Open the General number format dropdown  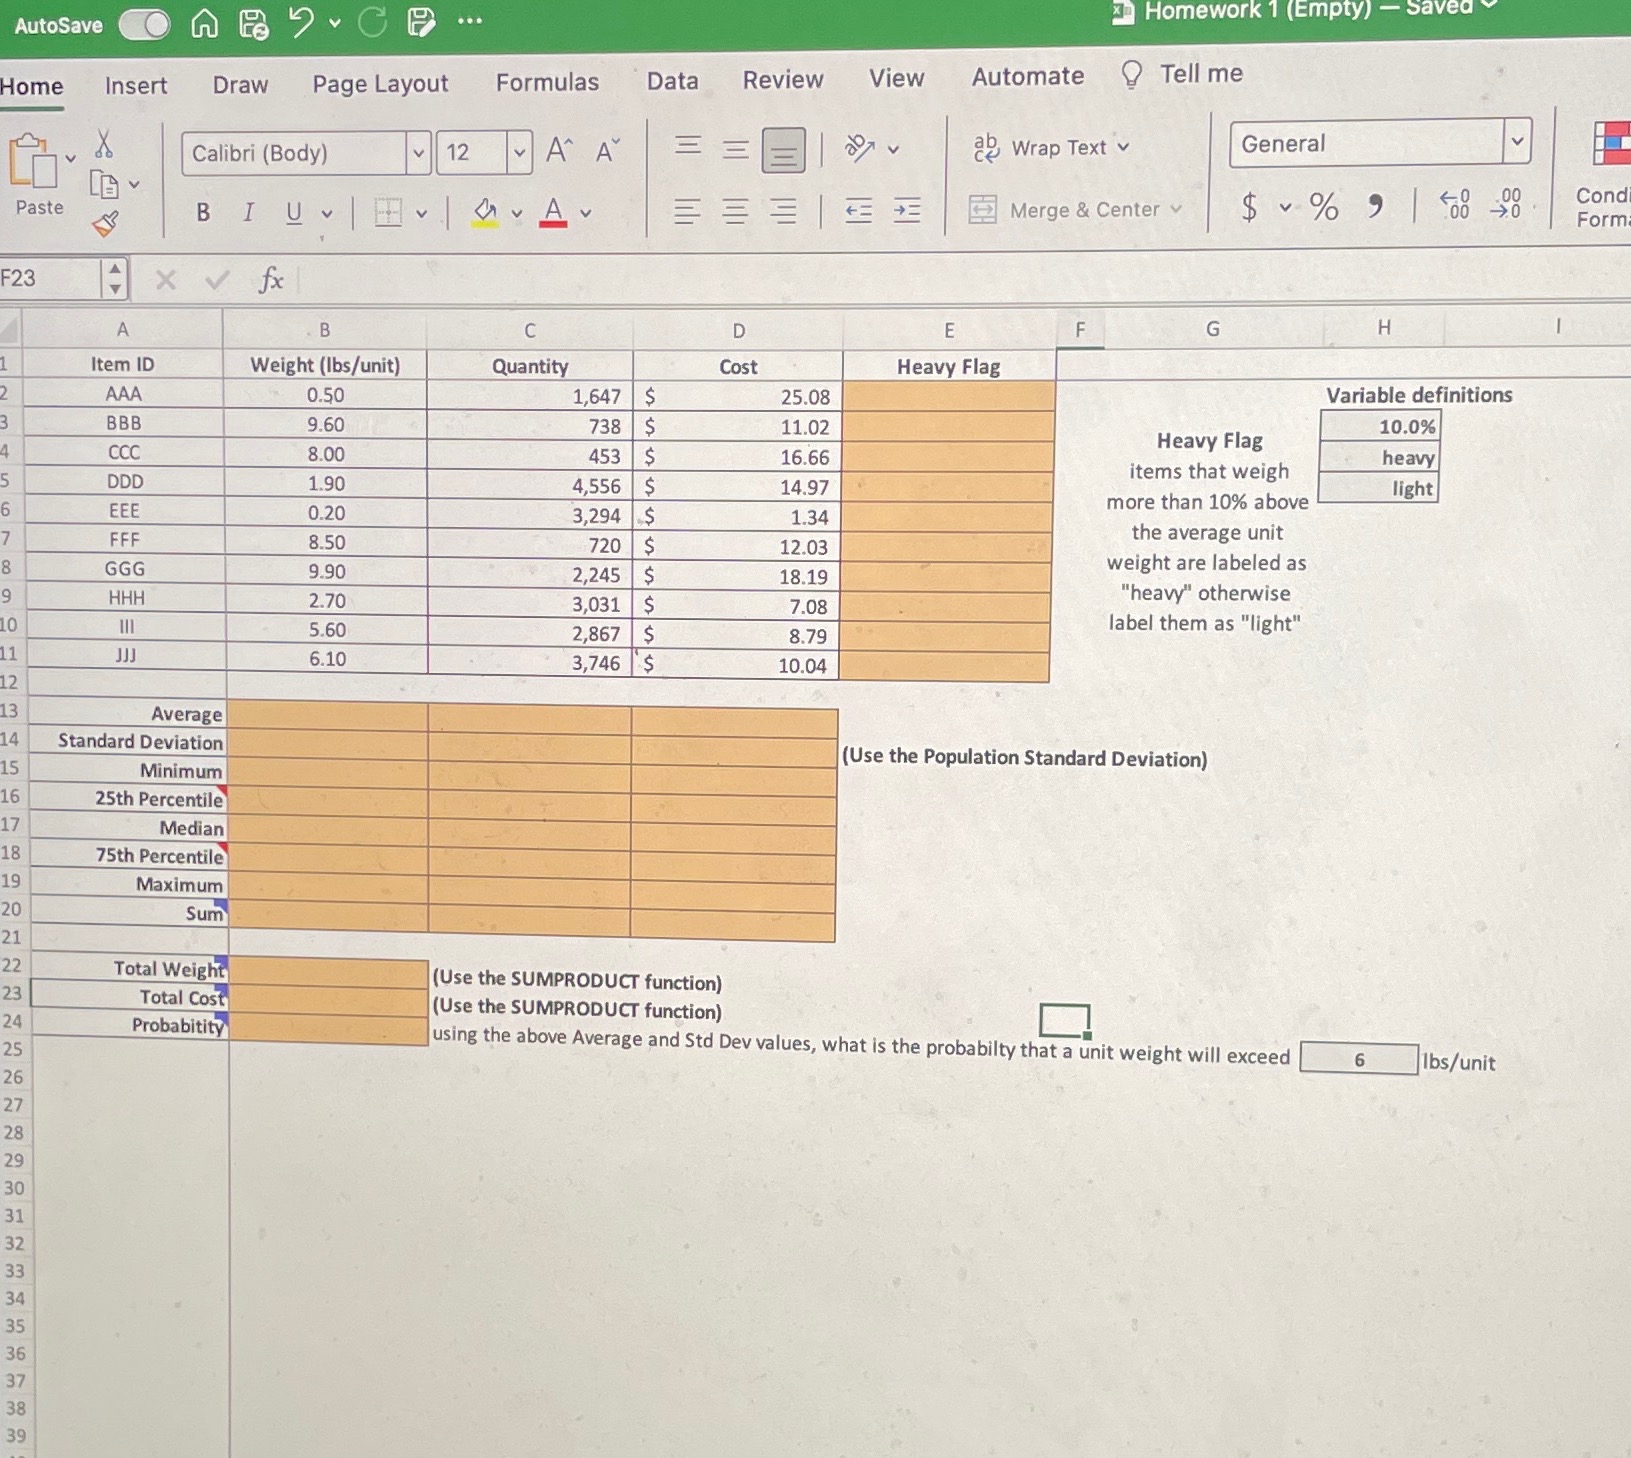coord(1518,142)
